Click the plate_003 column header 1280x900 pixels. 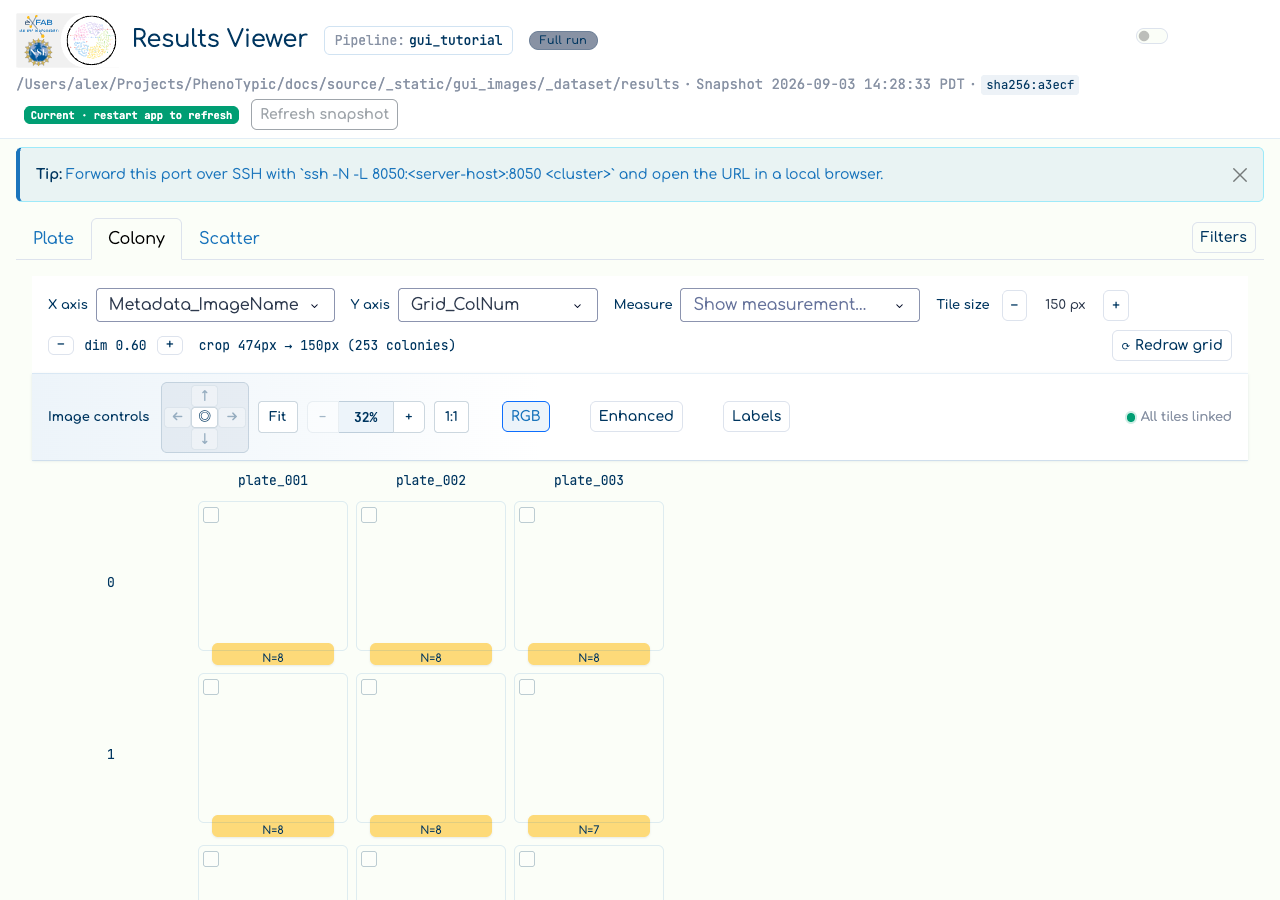pos(589,481)
